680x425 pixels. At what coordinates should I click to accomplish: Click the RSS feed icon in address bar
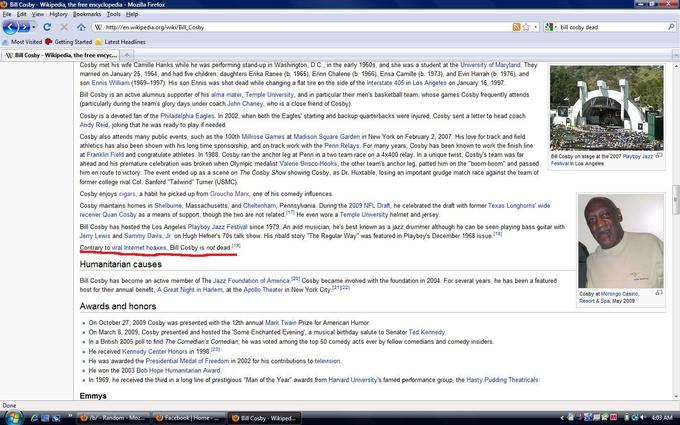click(516, 27)
